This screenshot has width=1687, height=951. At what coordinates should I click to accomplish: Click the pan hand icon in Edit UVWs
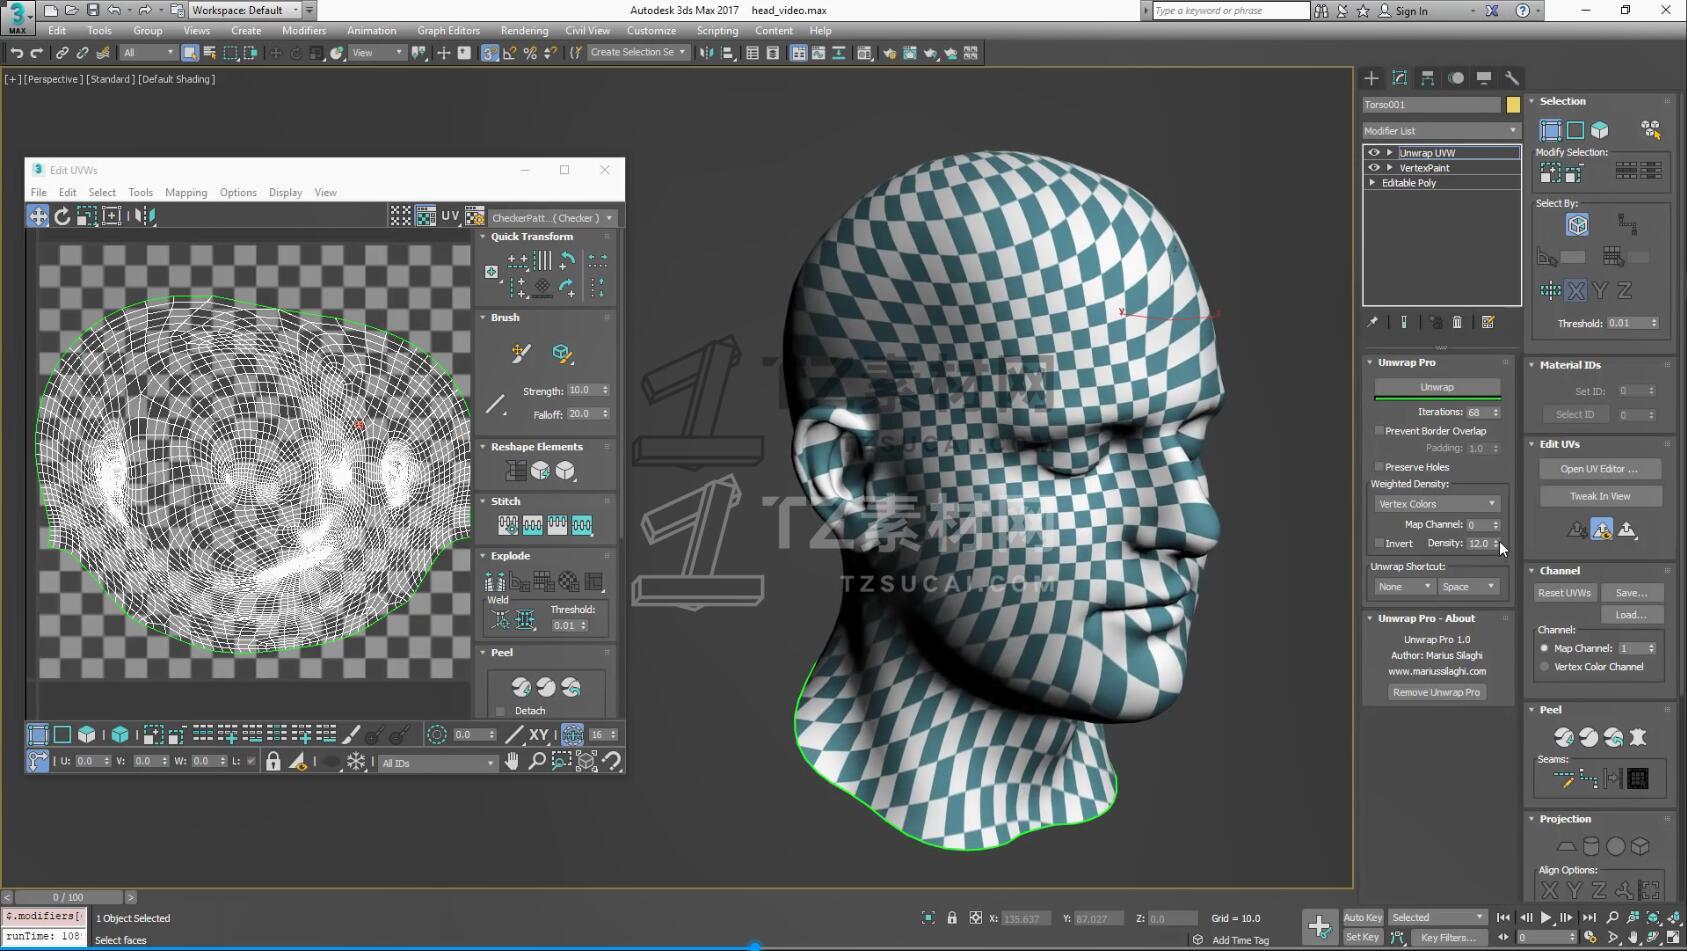pyautogui.click(x=512, y=762)
